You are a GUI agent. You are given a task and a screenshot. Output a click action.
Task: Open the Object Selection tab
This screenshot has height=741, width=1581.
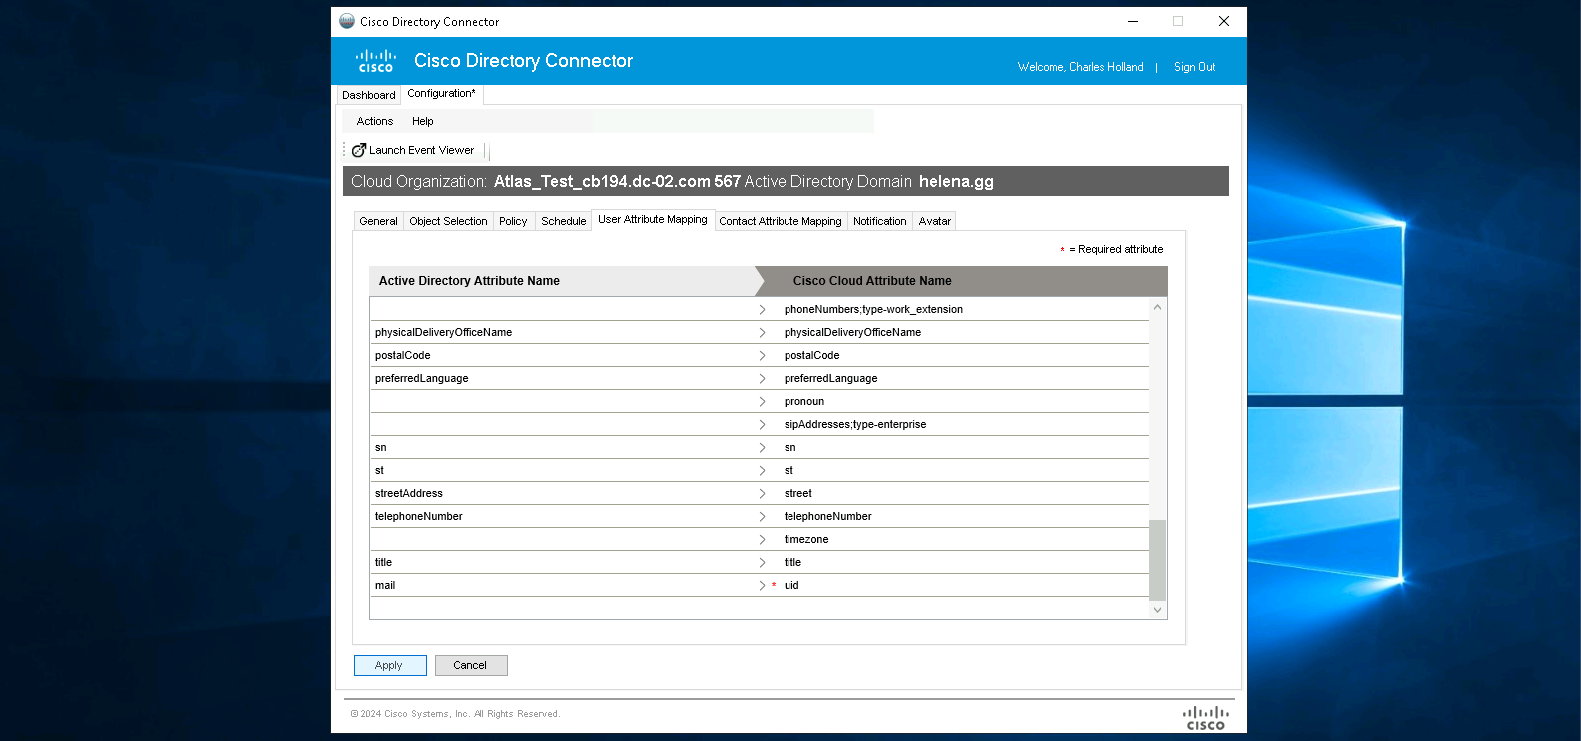tap(448, 221)
